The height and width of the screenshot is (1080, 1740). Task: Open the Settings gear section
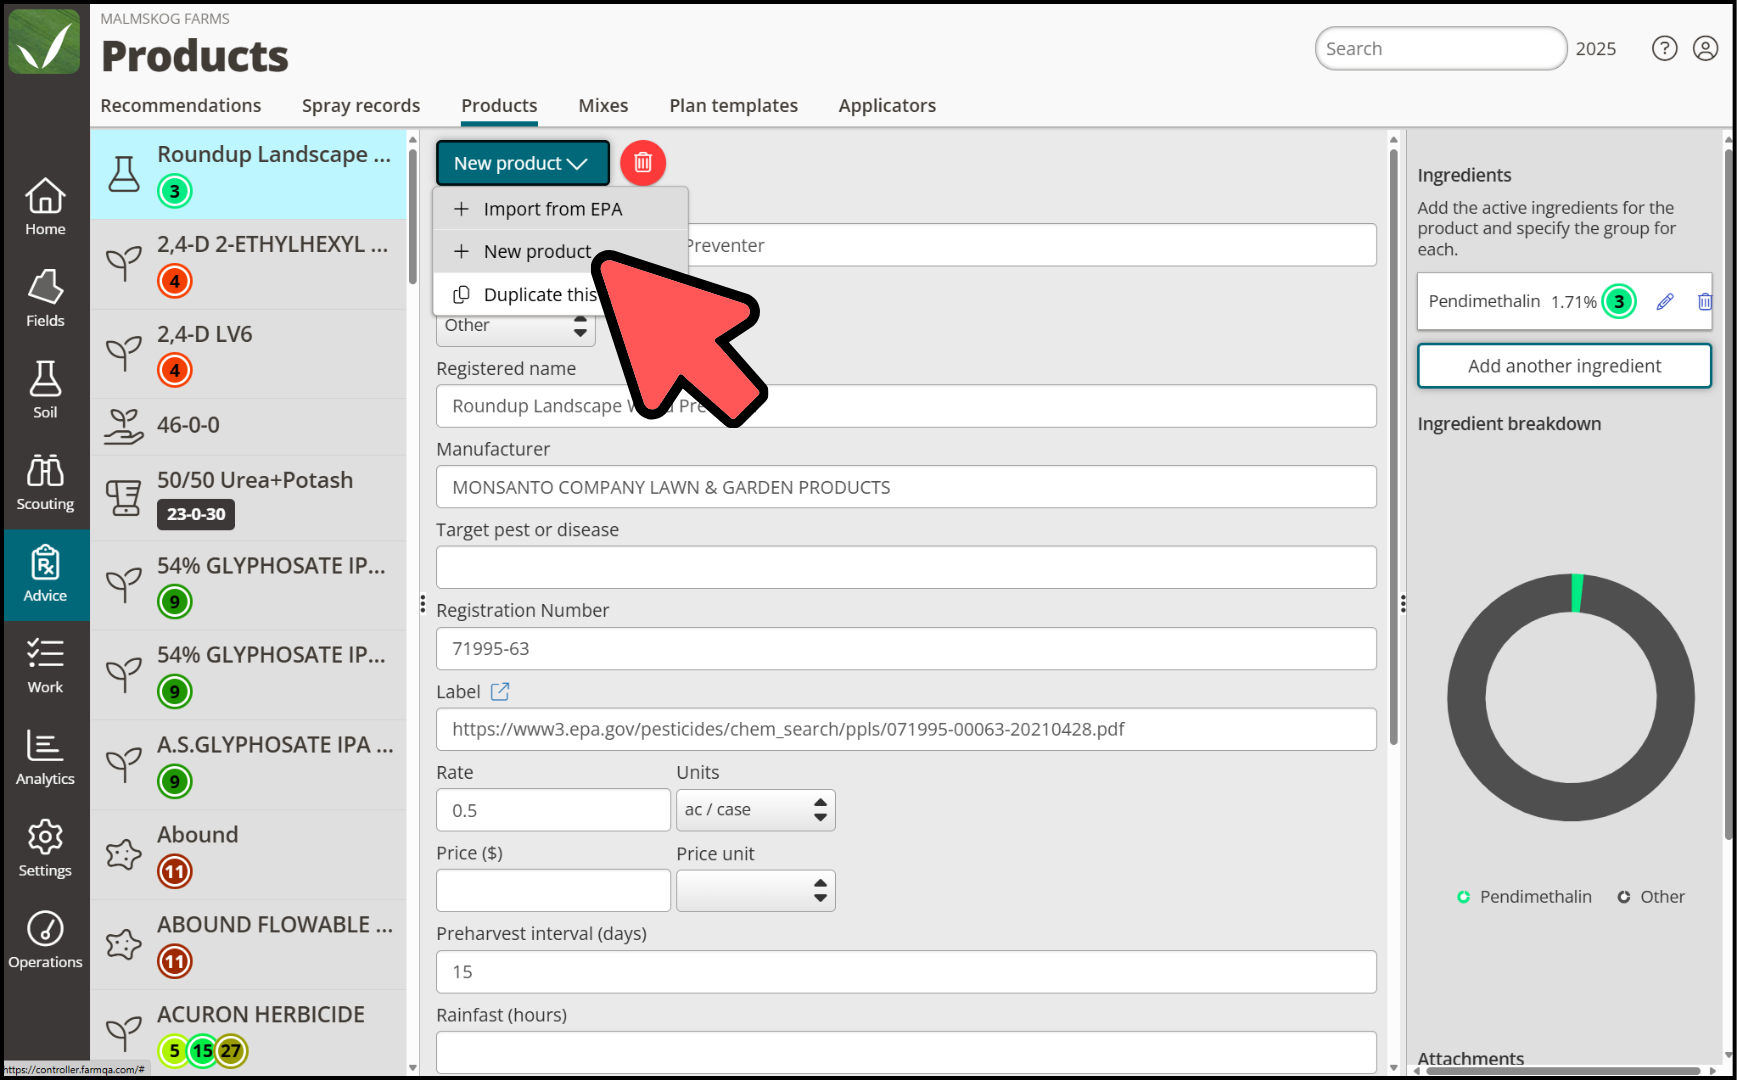pyautogui.click(x=45, y=851)
